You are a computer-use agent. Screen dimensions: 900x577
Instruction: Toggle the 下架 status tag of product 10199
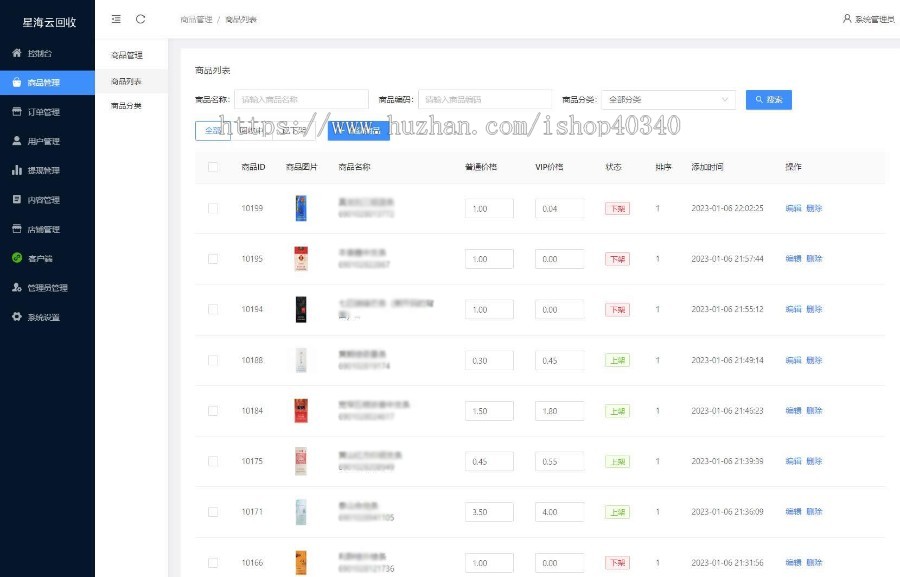(x=618, y=208)
